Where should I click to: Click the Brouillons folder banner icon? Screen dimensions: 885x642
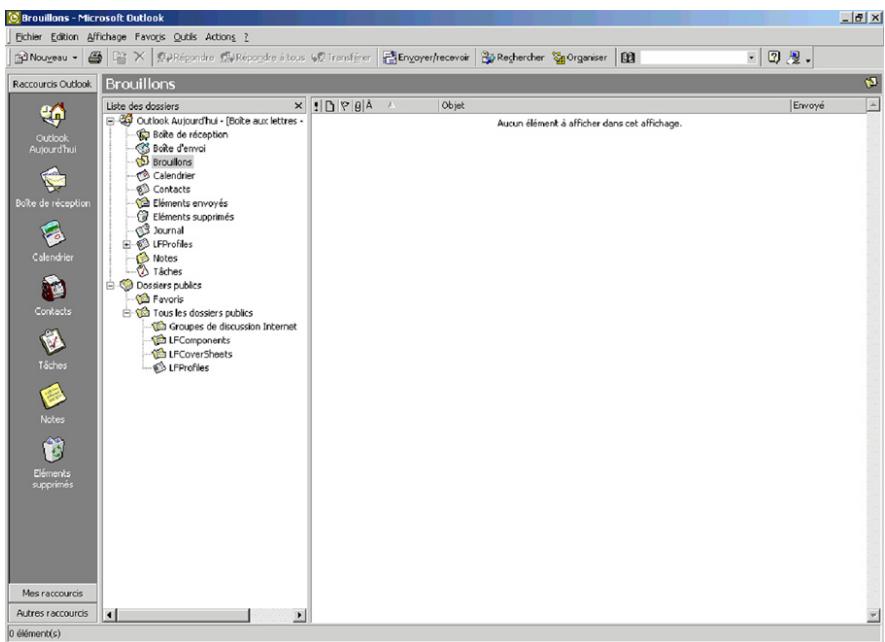[x=871, y=83]
